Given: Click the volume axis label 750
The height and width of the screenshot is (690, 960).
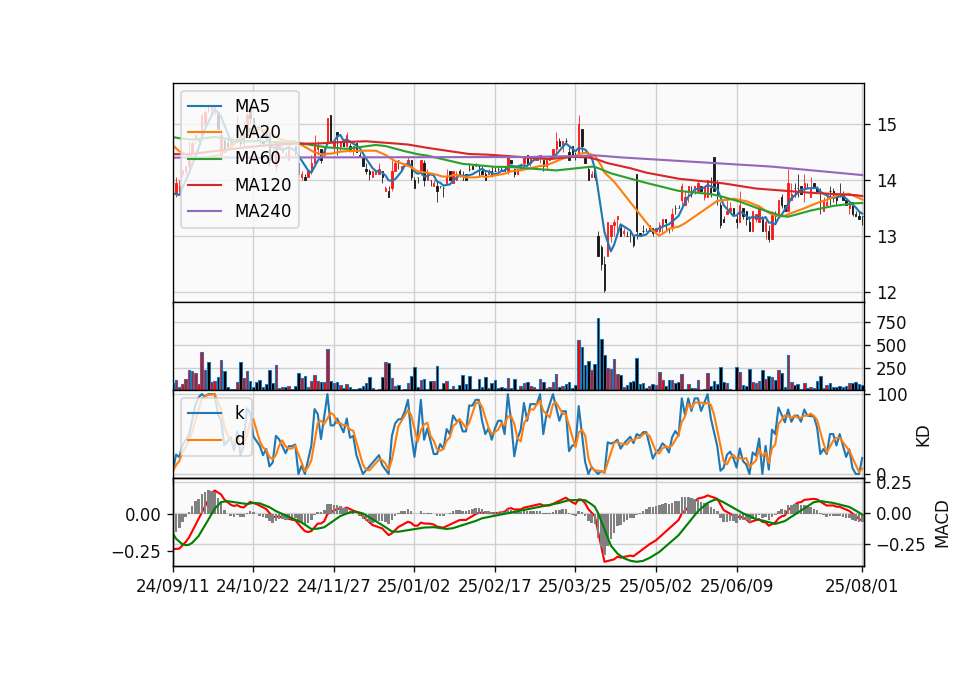Looking at the screenshot, I should click(x=891, y=323).
